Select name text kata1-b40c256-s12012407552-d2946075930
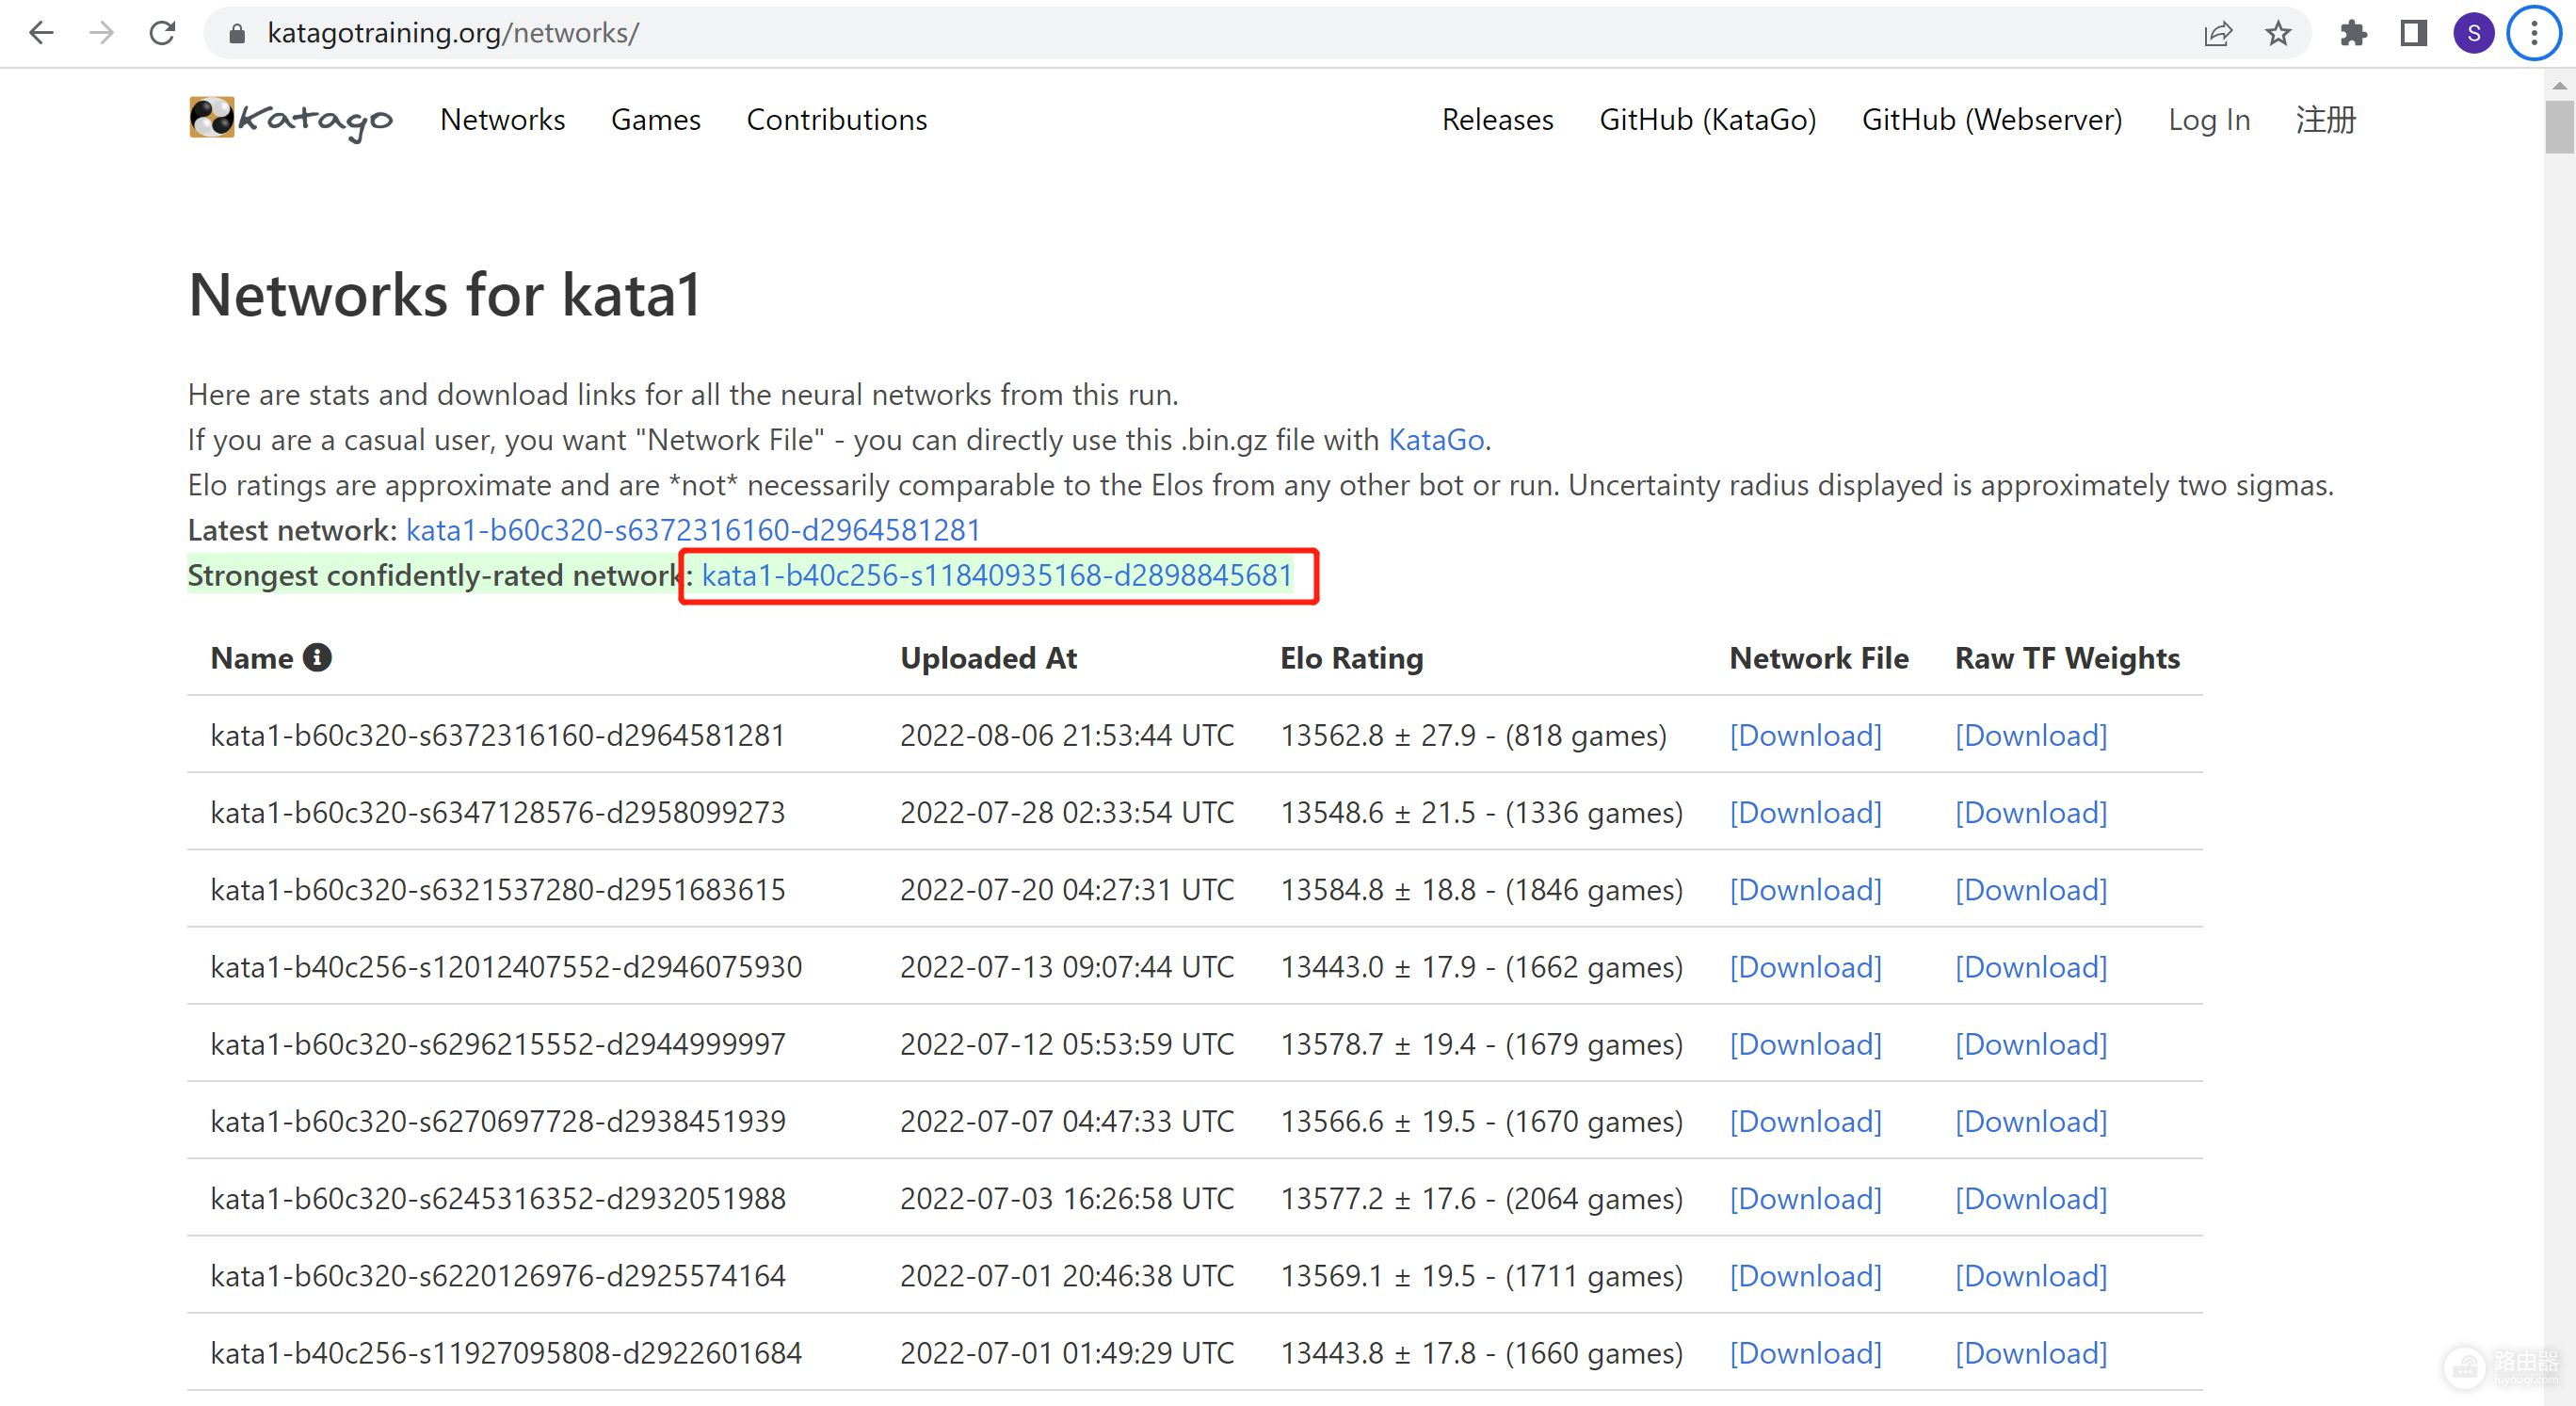 tap(506, 967)
